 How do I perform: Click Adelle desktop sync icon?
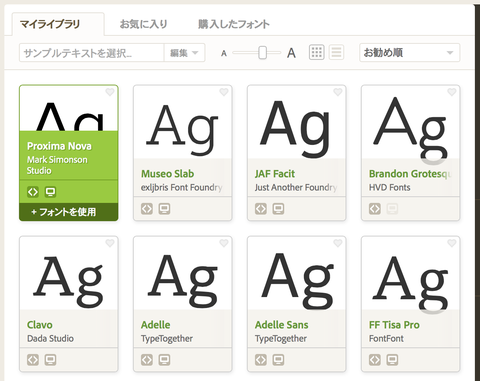pos(164,360)
